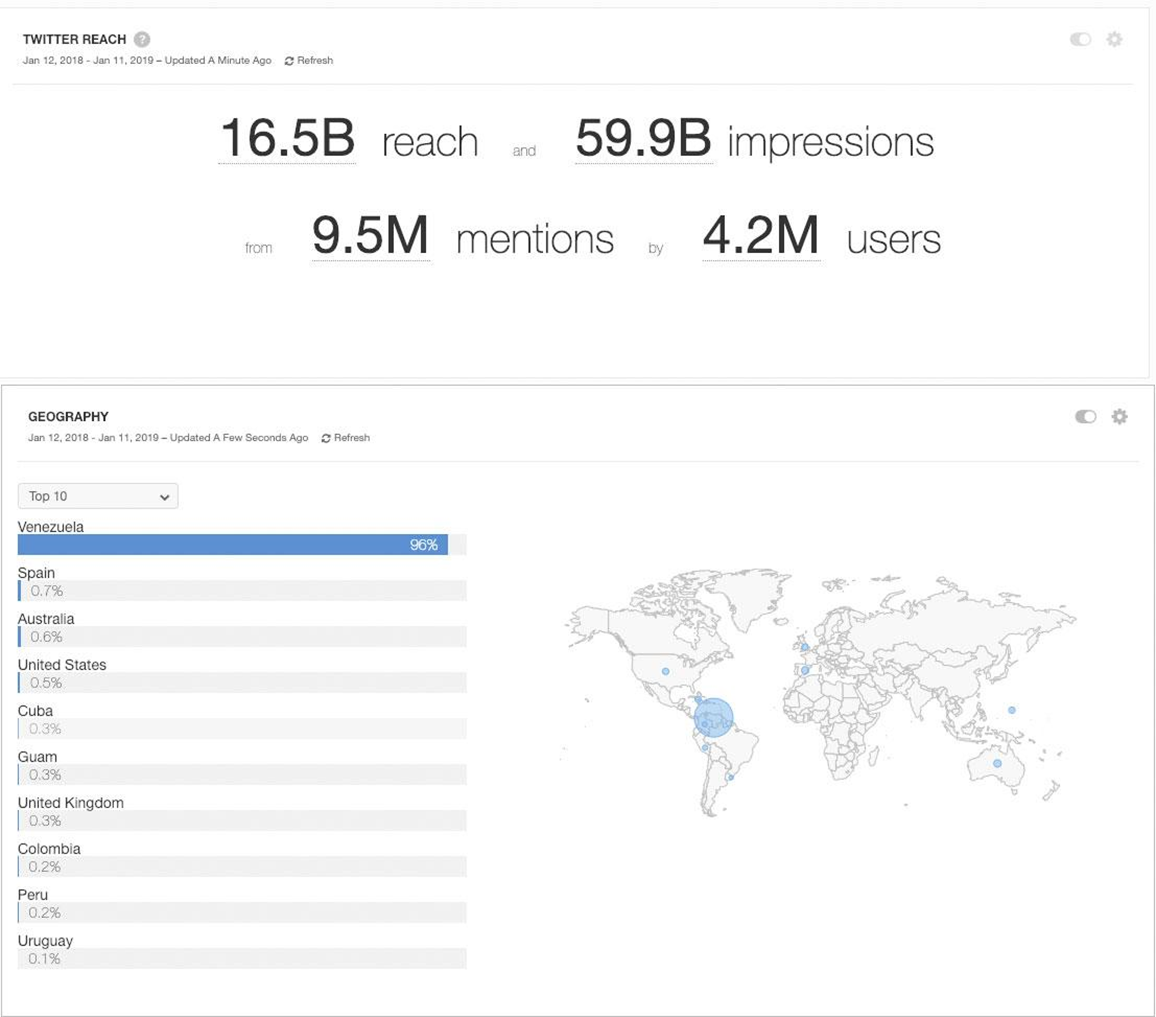
Task: Select the Uruguay 0.1% bar
Action: tap(242, 959)
